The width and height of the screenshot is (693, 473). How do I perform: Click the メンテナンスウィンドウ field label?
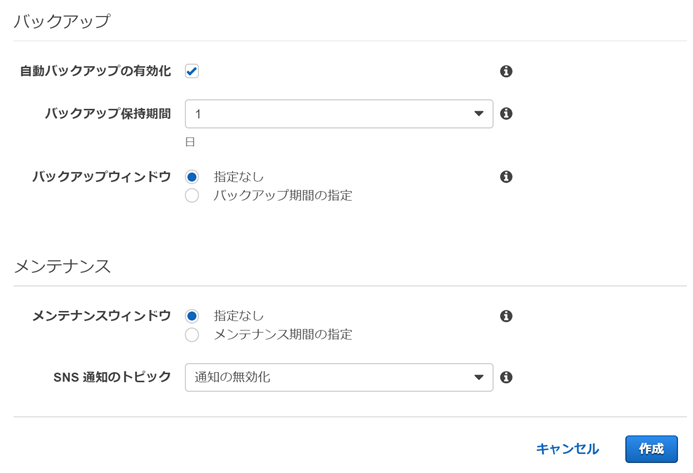(101, 316)
